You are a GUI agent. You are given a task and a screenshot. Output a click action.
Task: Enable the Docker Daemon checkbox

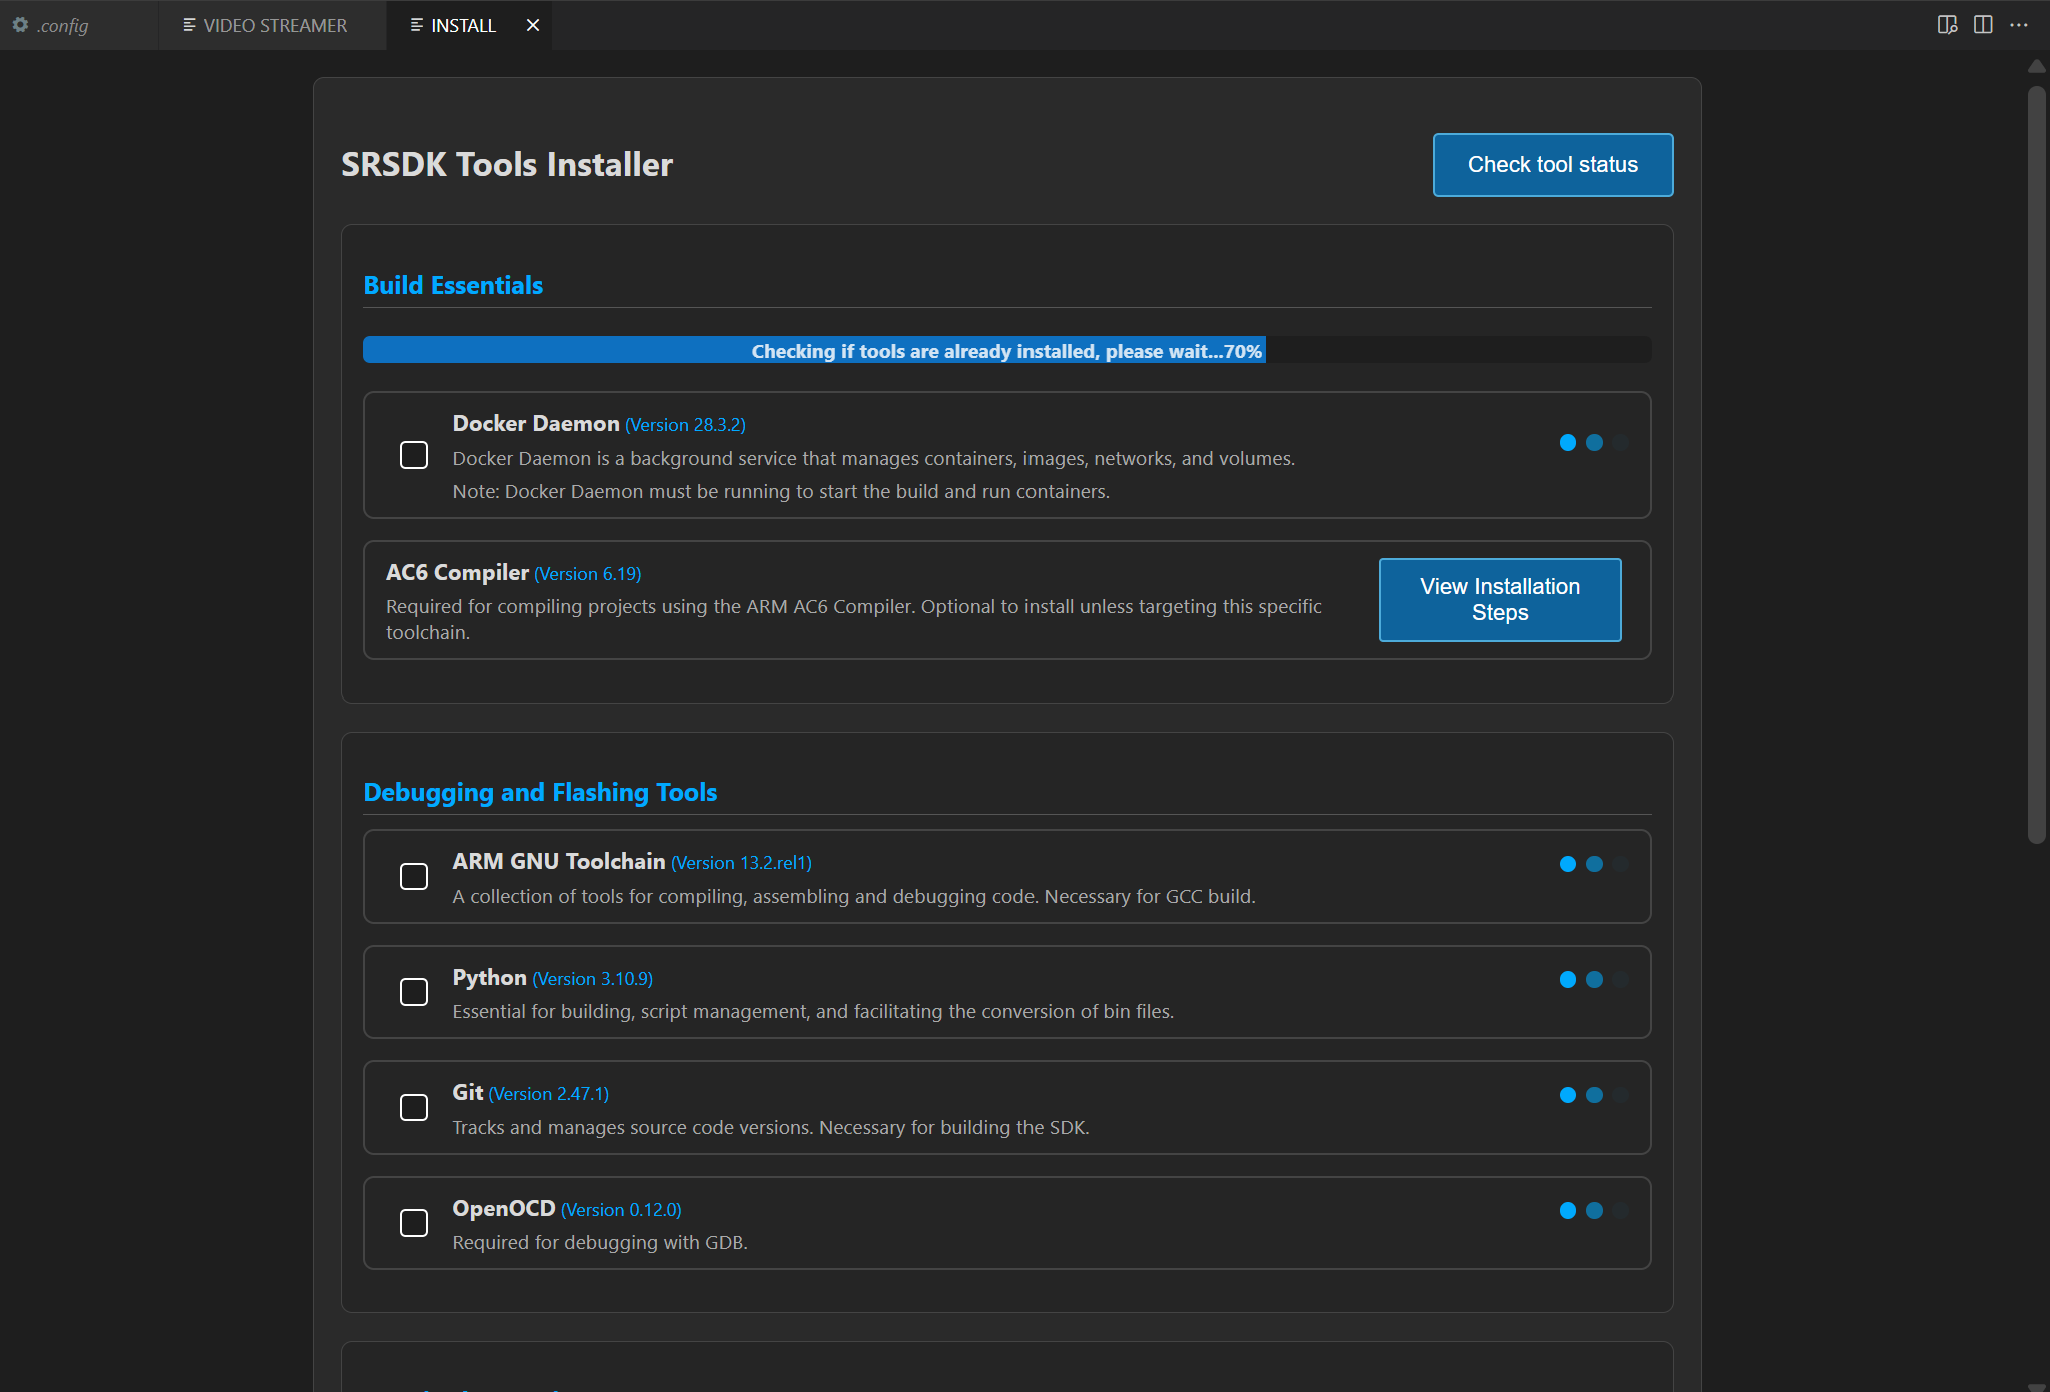point(414,455)
